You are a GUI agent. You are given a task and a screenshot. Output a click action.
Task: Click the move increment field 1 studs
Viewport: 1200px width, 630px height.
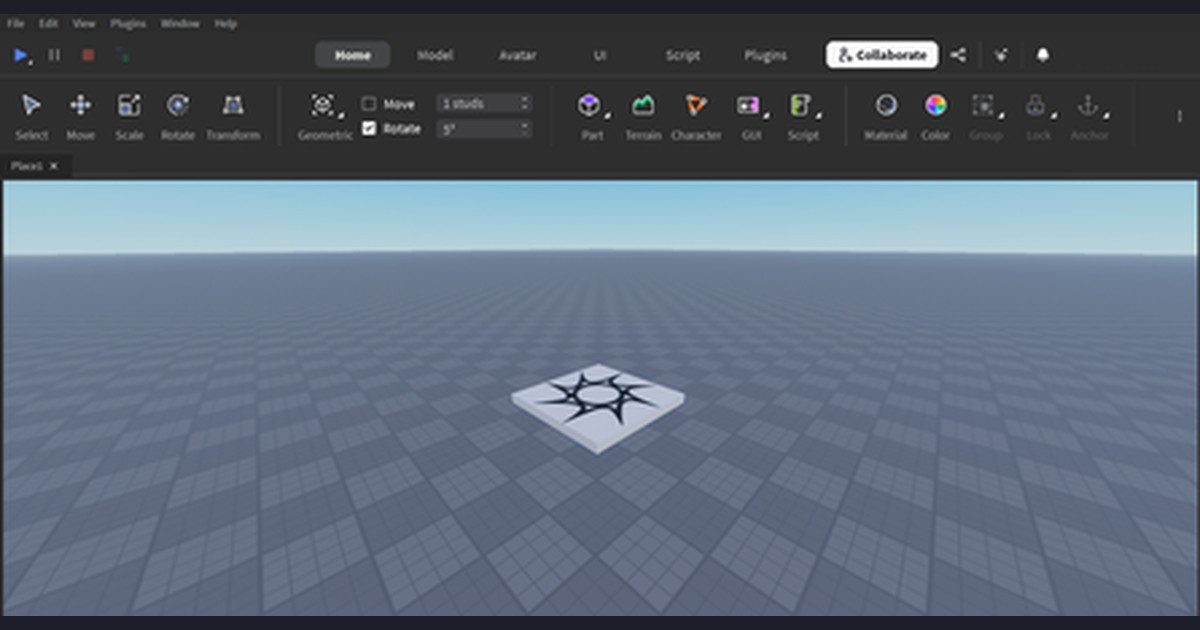click(484, 103)
